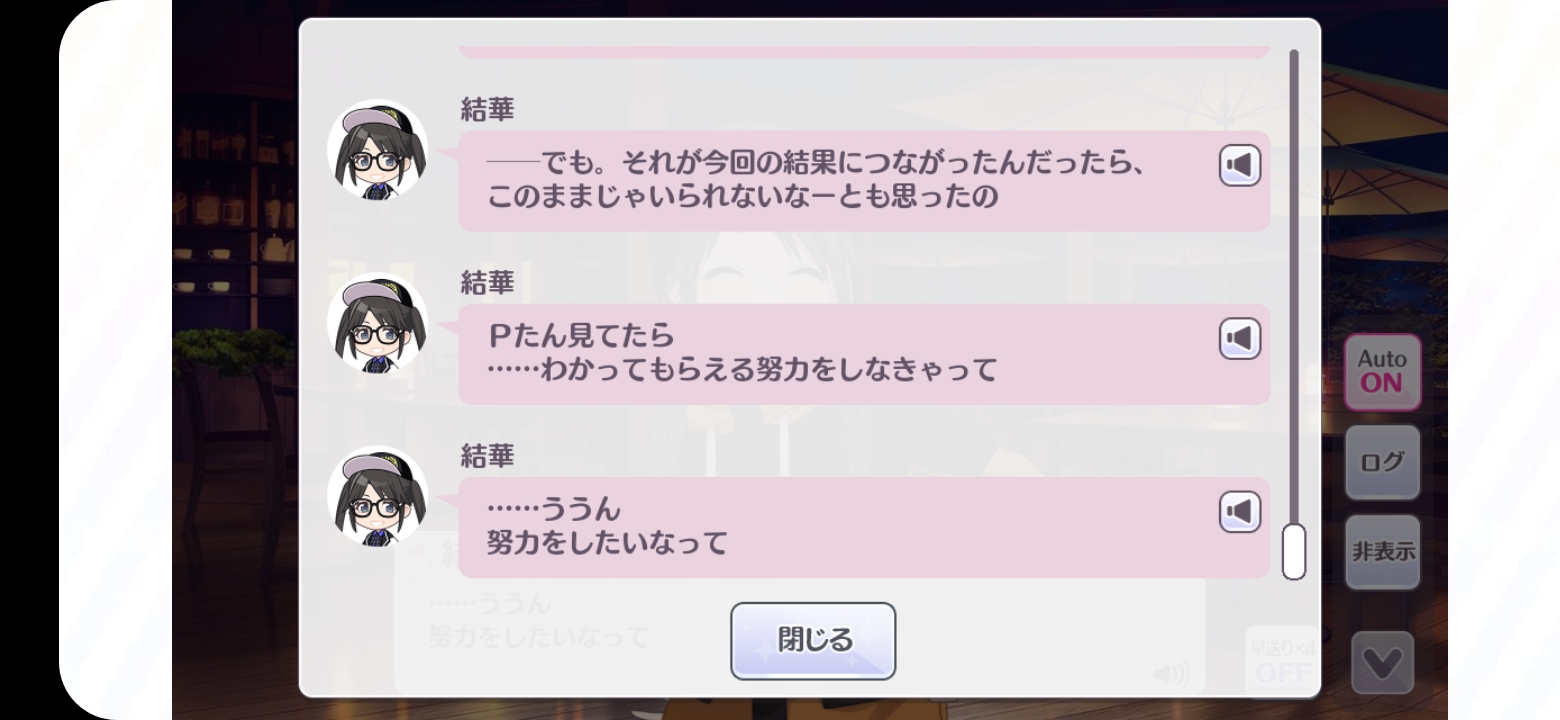
Task: Click the partially visible pink bubble at the top of the log
Action: tap(864, 51)
